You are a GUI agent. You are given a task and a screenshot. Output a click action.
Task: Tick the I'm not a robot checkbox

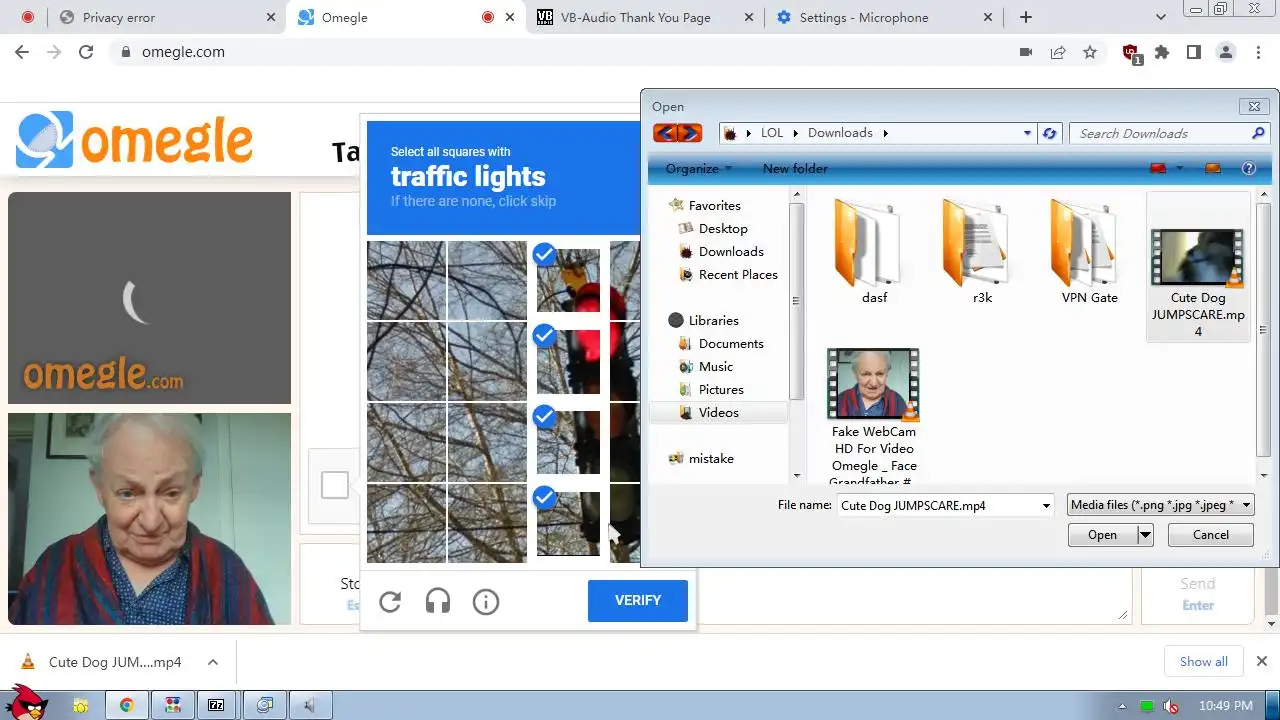click(x=335, y=485)
